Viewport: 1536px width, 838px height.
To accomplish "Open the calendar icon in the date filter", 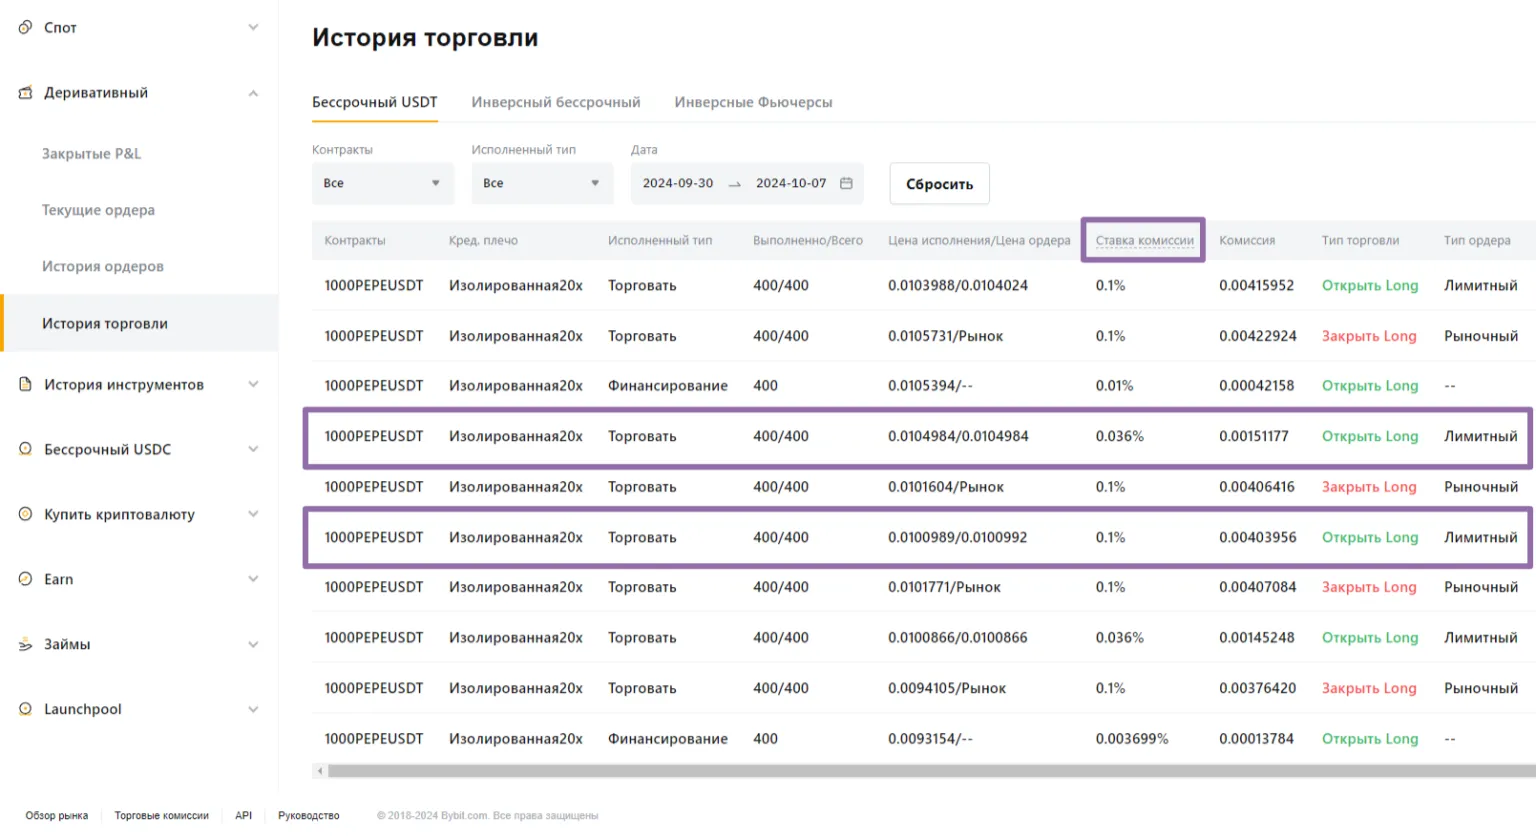I will pyautogui.click(x=845, y=183).
